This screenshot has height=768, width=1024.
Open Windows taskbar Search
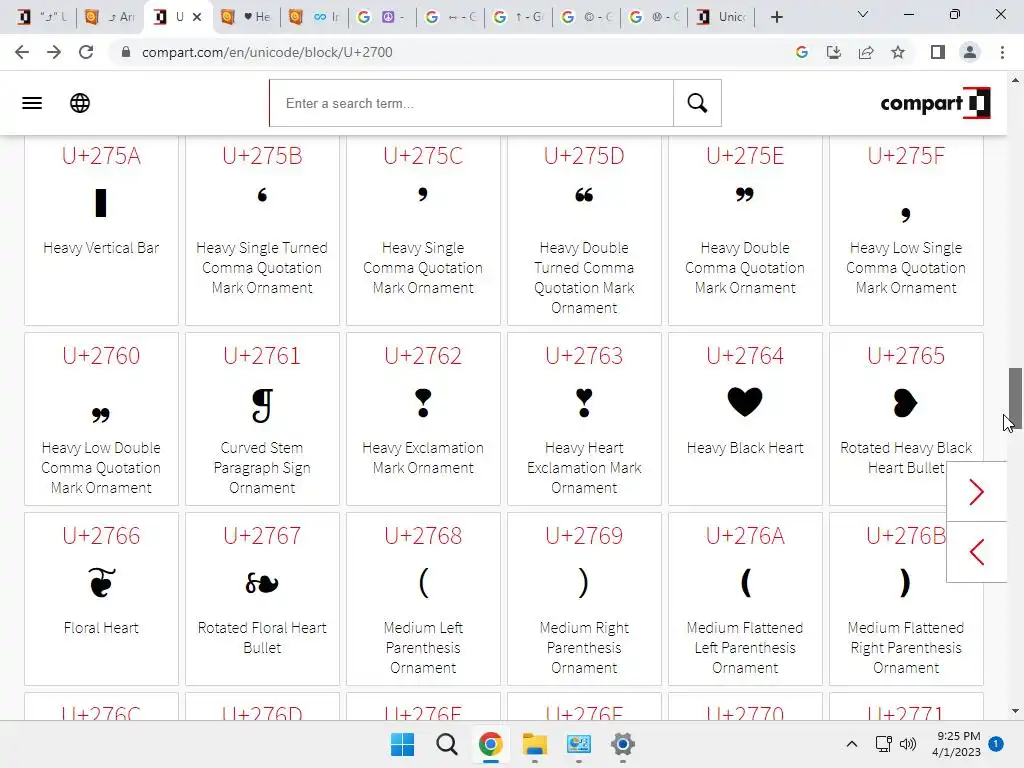[447, 744]
